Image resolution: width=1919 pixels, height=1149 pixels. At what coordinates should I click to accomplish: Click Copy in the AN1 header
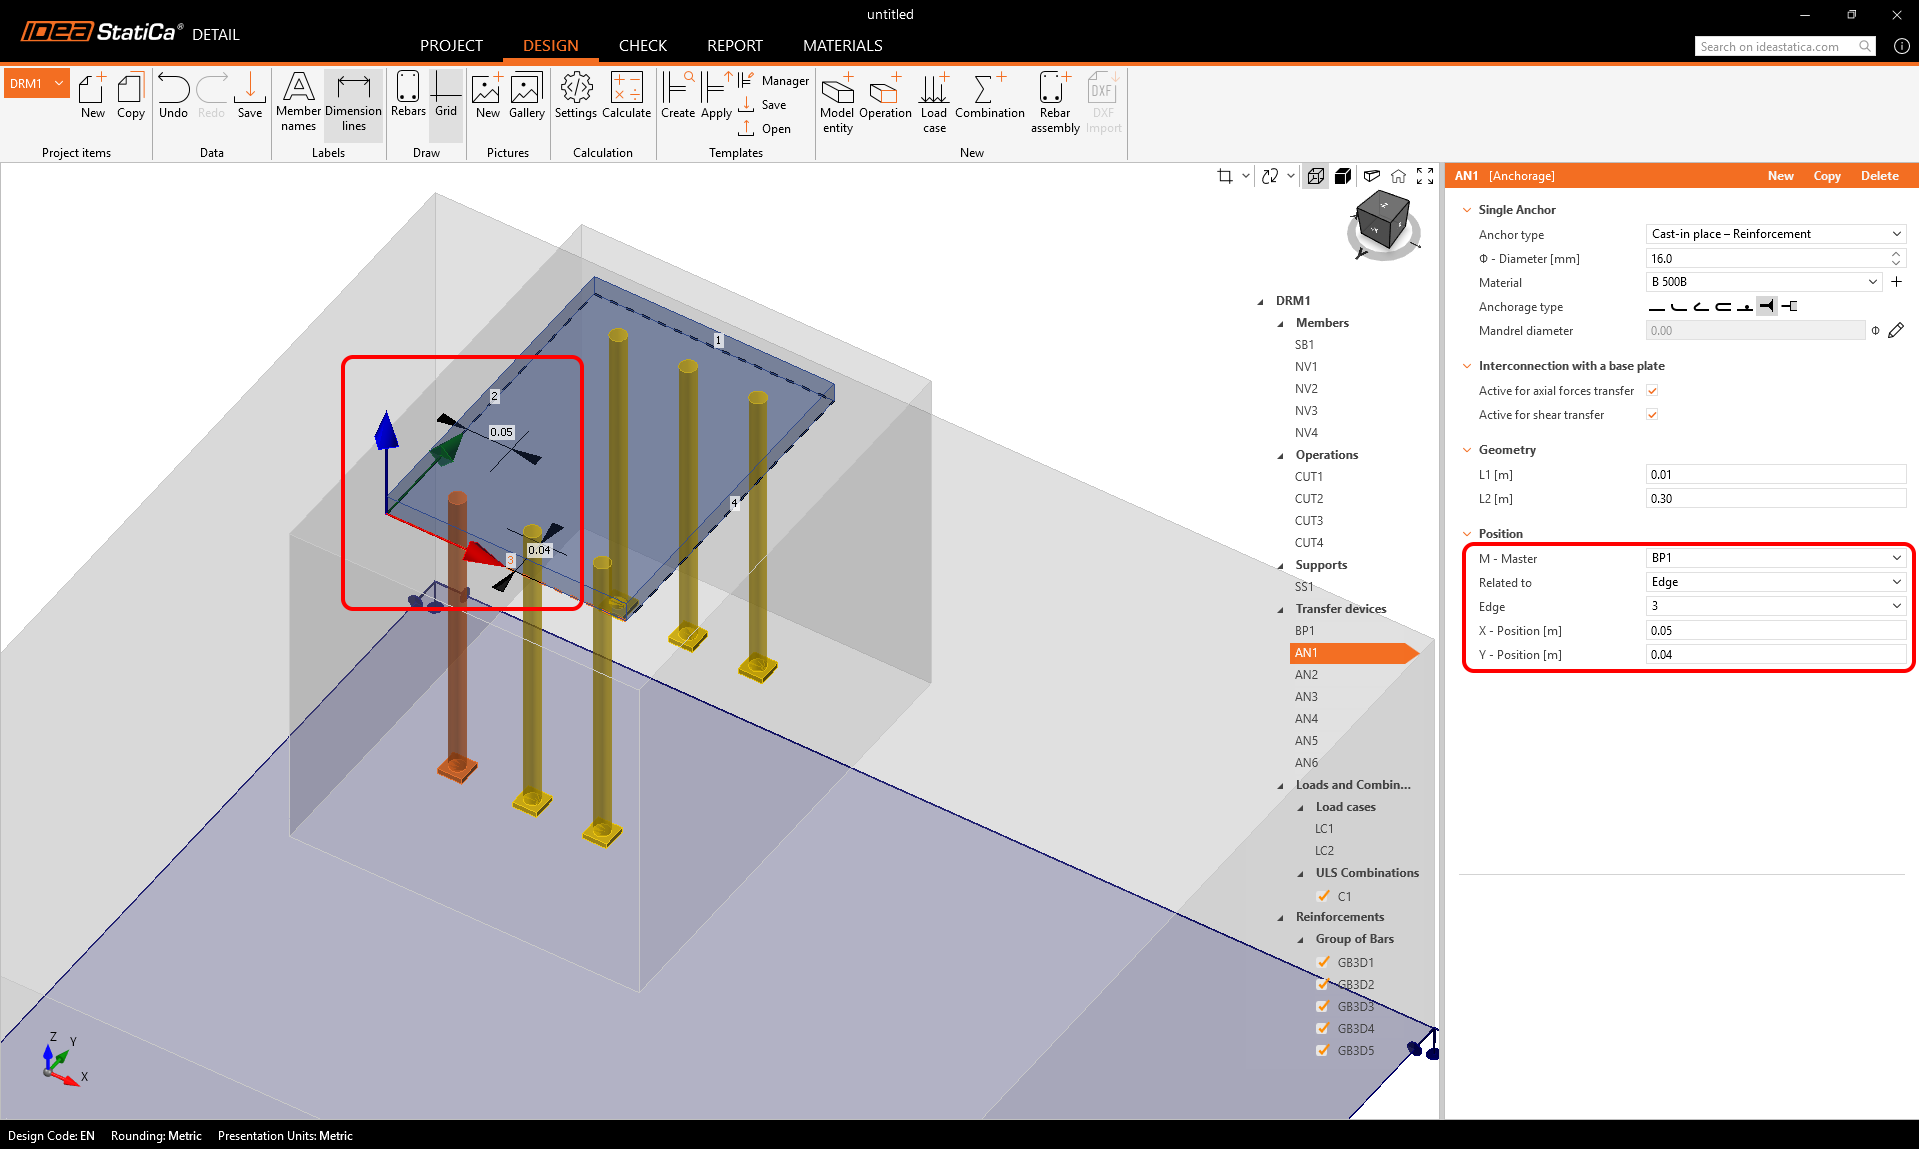coord(1827,176)
